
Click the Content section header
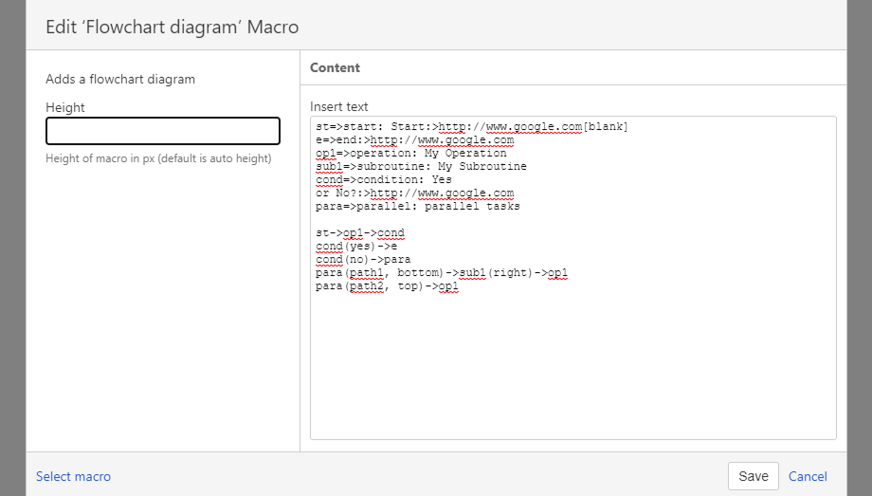pos(335,68)
